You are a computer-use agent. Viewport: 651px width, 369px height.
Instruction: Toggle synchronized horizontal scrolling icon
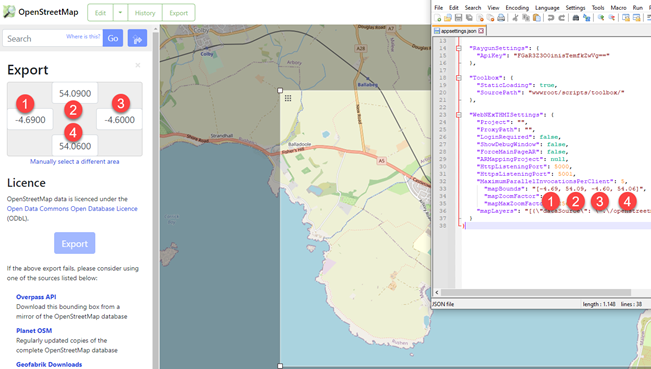[636, 18]
